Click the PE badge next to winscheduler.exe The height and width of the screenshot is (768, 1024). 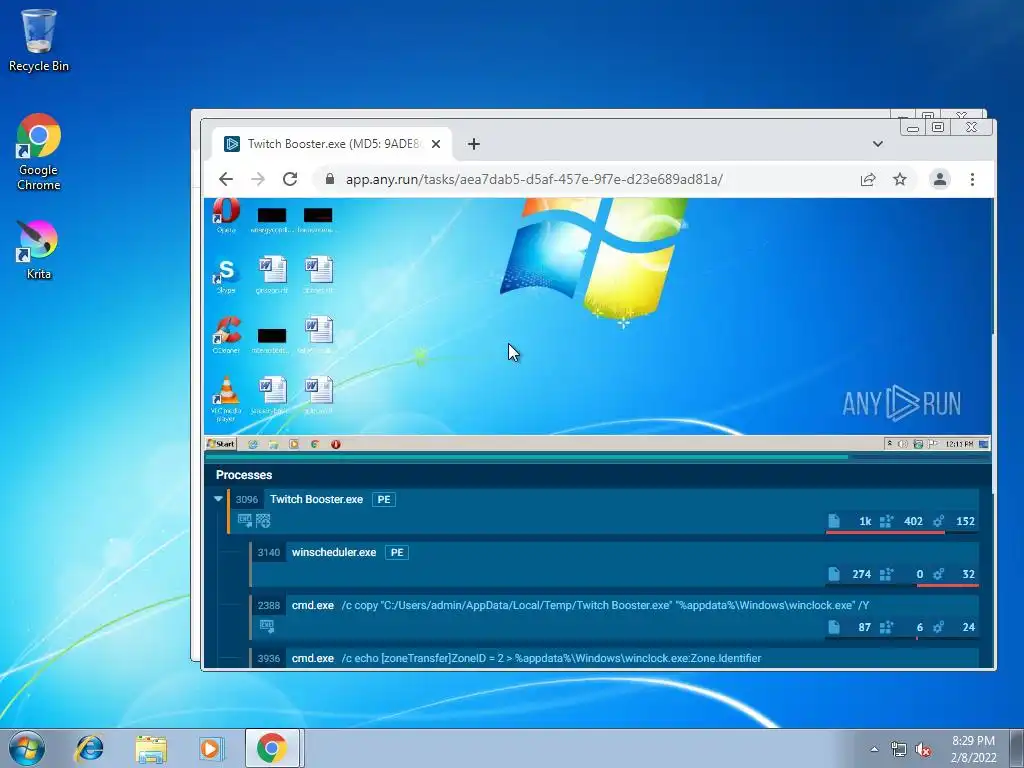point(397,552)
